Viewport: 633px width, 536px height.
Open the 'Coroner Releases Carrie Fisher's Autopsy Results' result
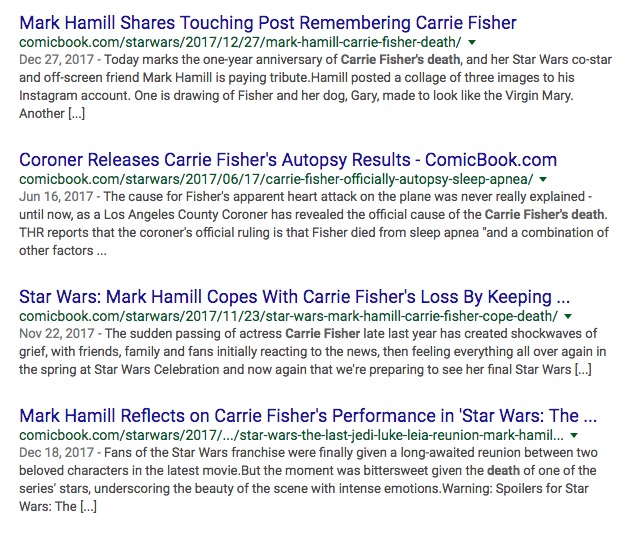[x=288, y=160]
